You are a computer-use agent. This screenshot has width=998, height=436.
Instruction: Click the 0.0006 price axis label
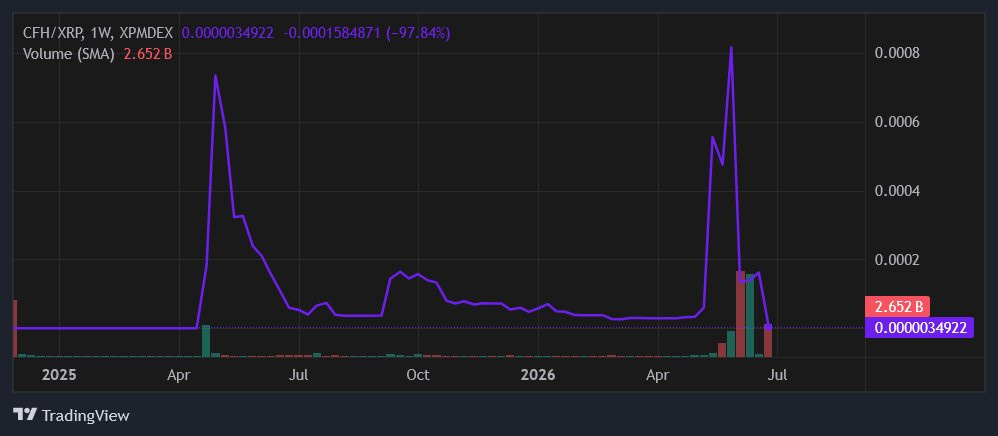pyautogui.click(x=897, y=122)
